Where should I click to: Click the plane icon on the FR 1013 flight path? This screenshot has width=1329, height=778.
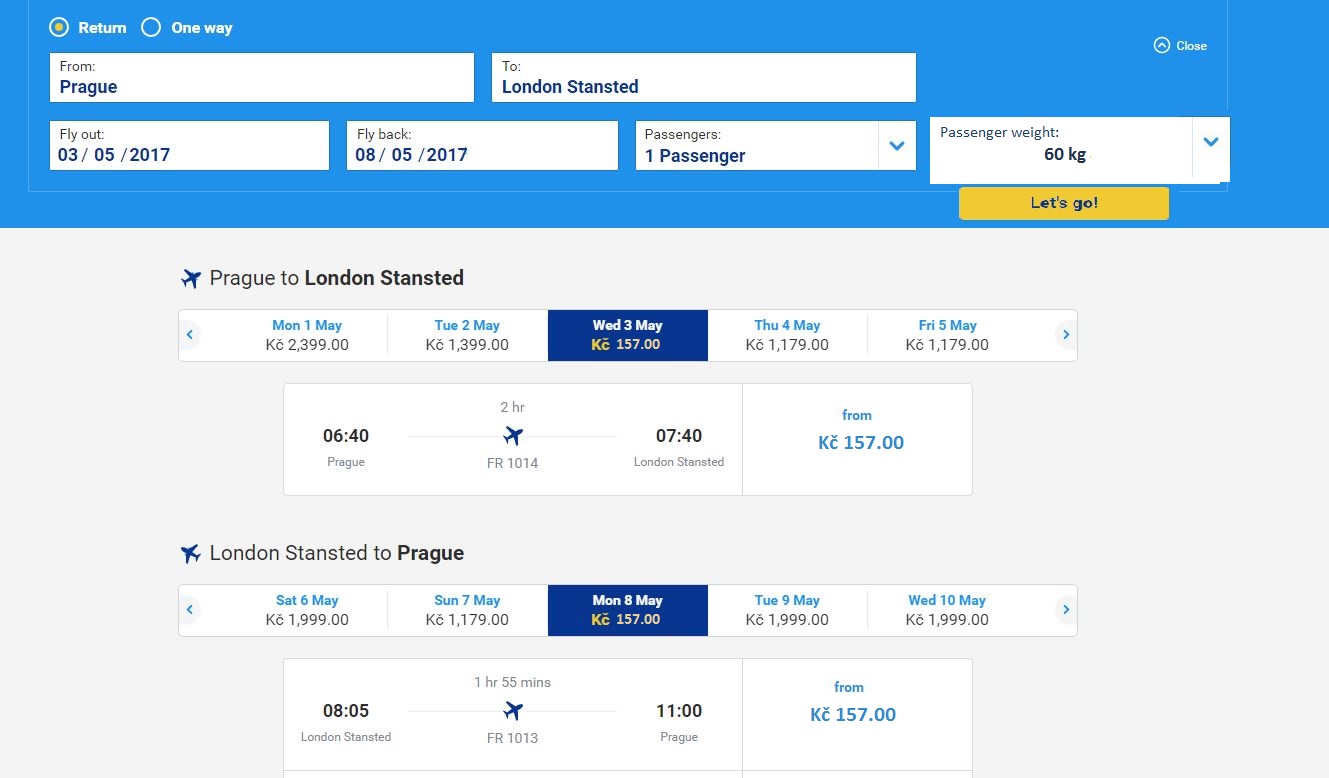click(x=513, y=711)
